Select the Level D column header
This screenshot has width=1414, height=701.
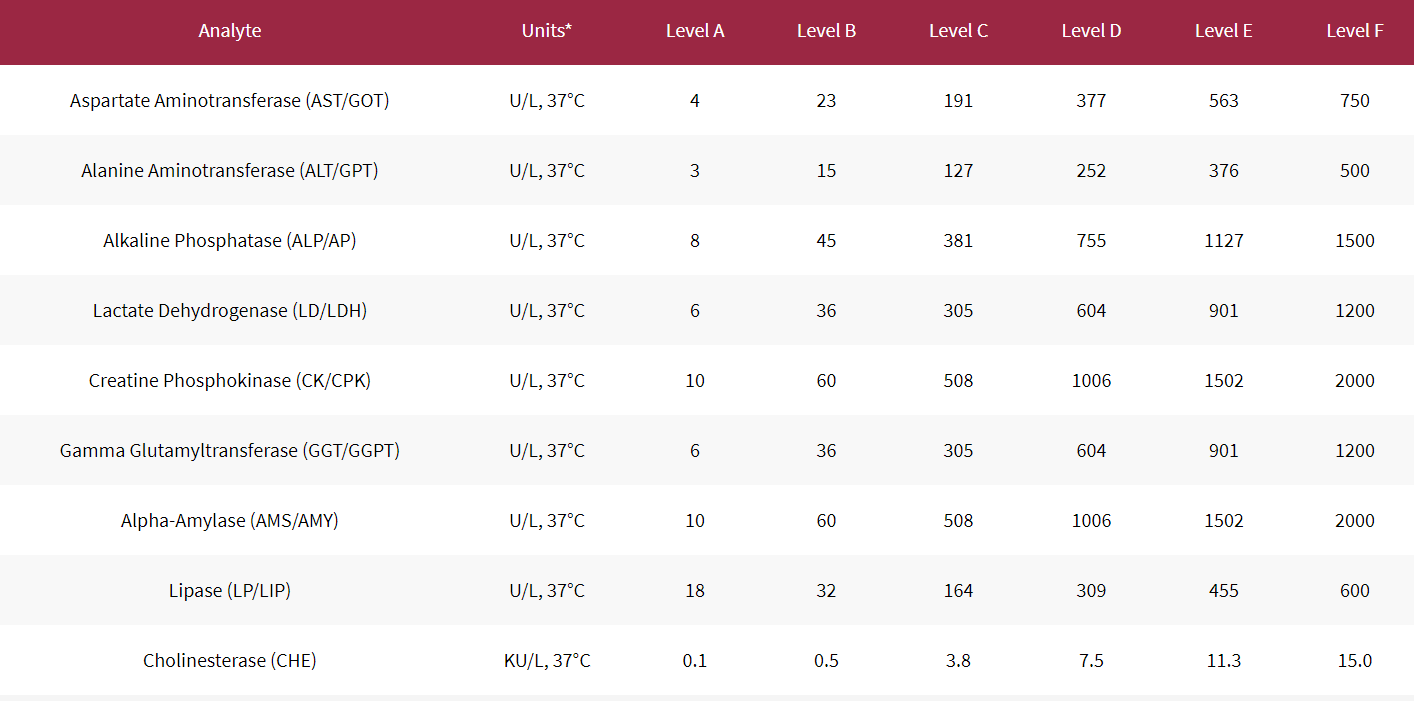pos(1091,31)
